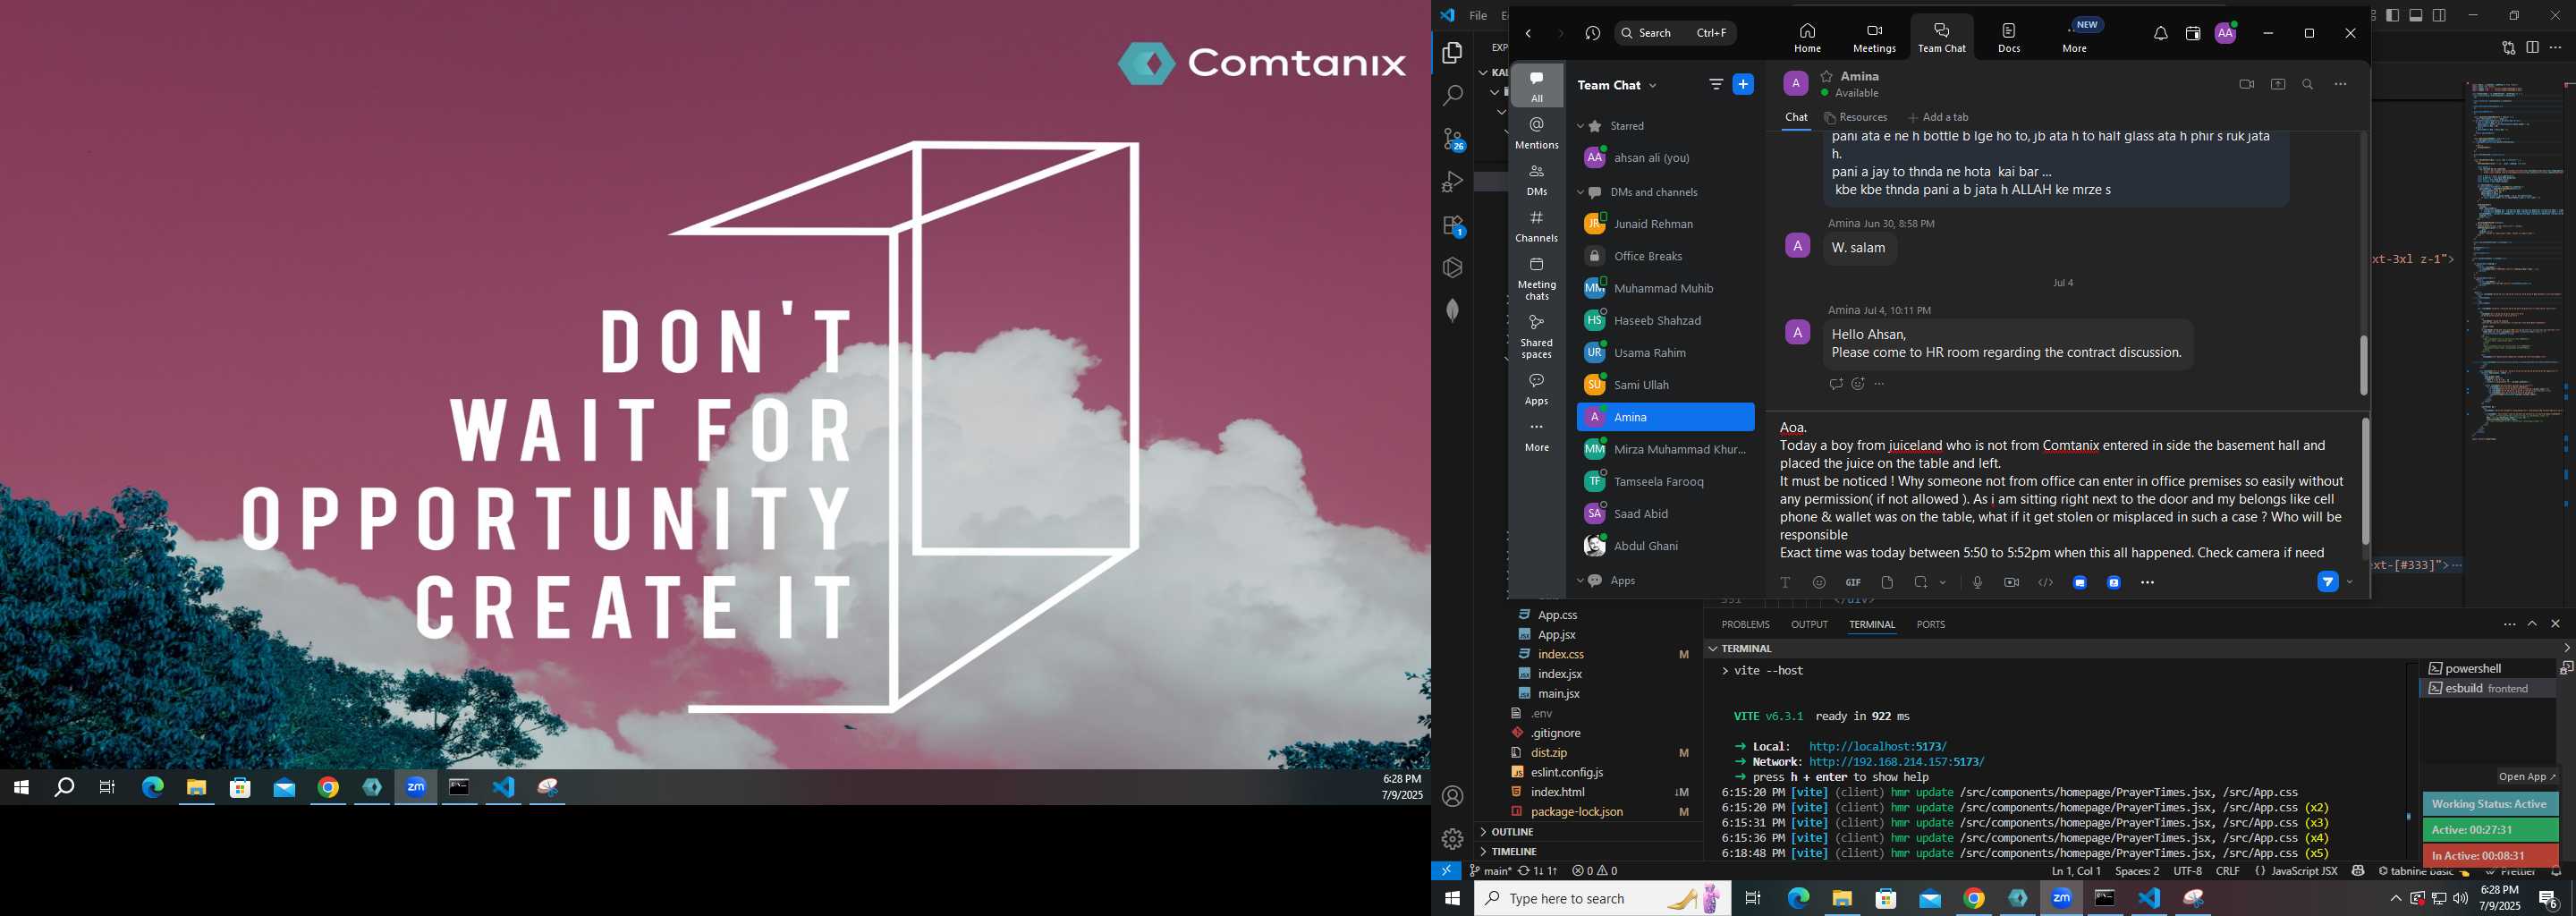Switch to Zoom Meetings tab
The height and width of the screenshot is (916, 2576).
[1874, 37]
